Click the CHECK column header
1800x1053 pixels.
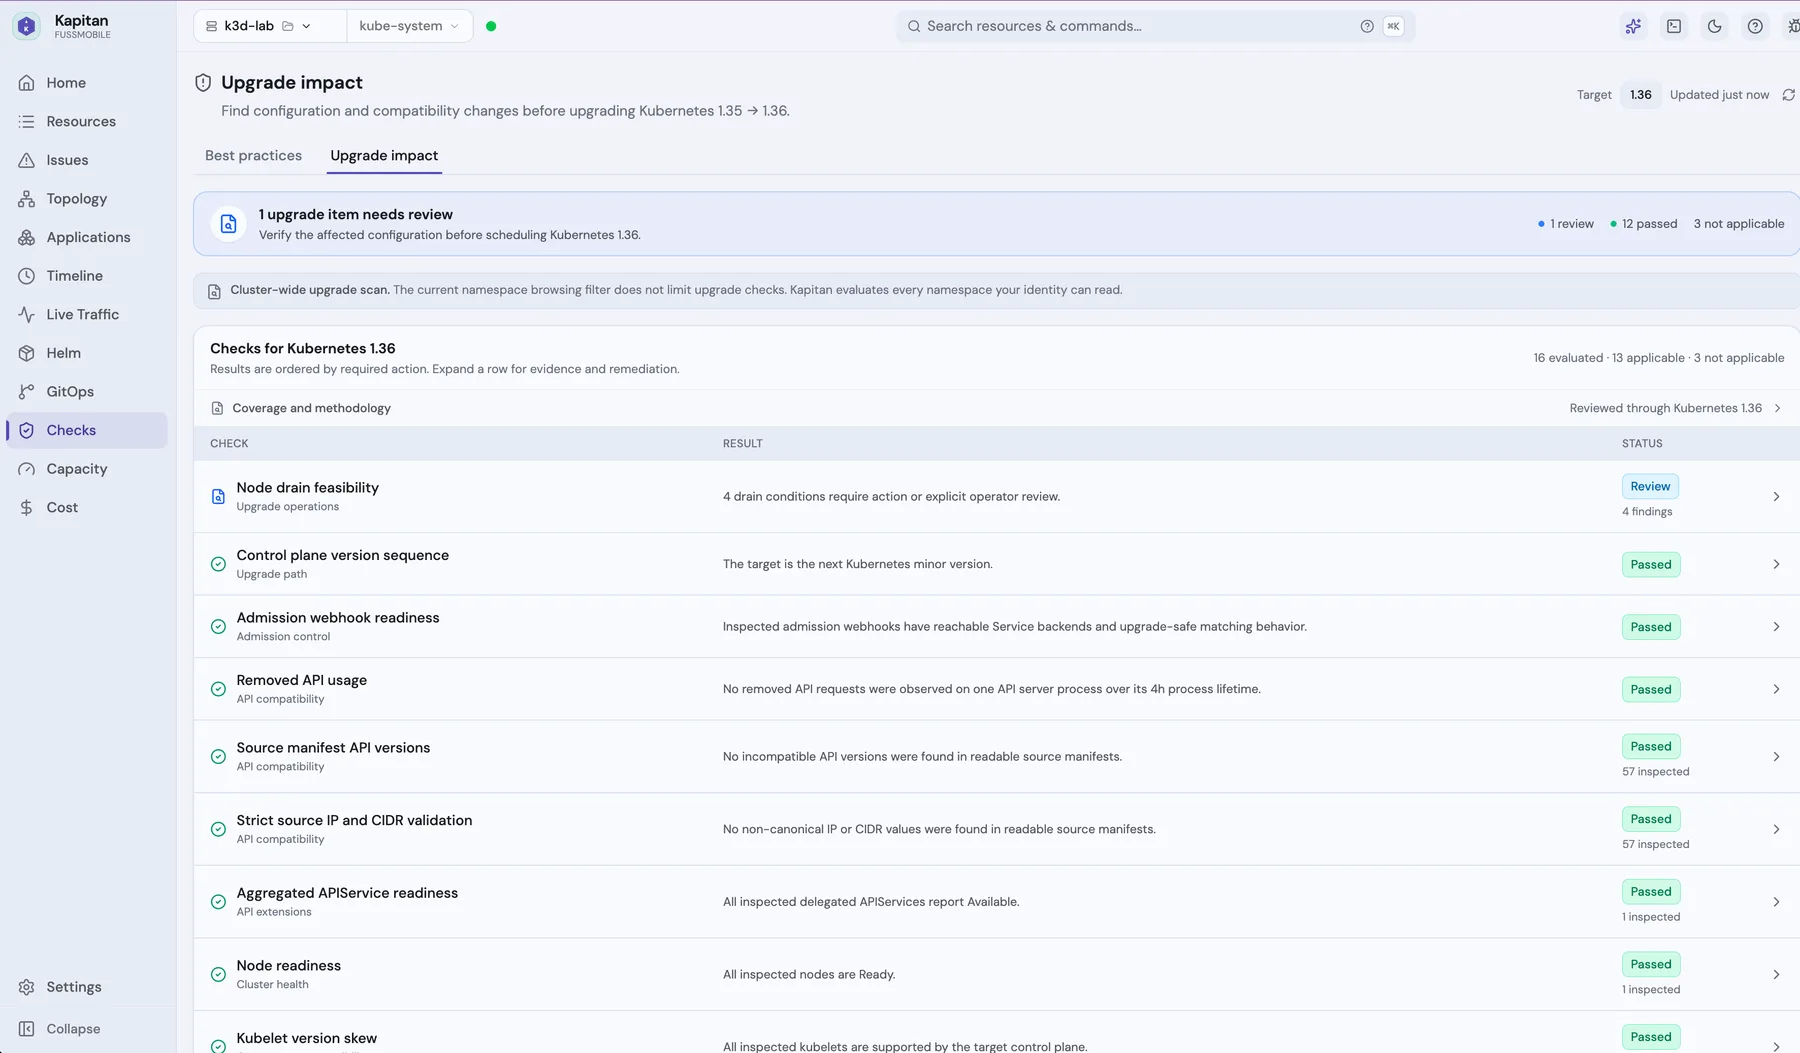(x=229, y=444)
